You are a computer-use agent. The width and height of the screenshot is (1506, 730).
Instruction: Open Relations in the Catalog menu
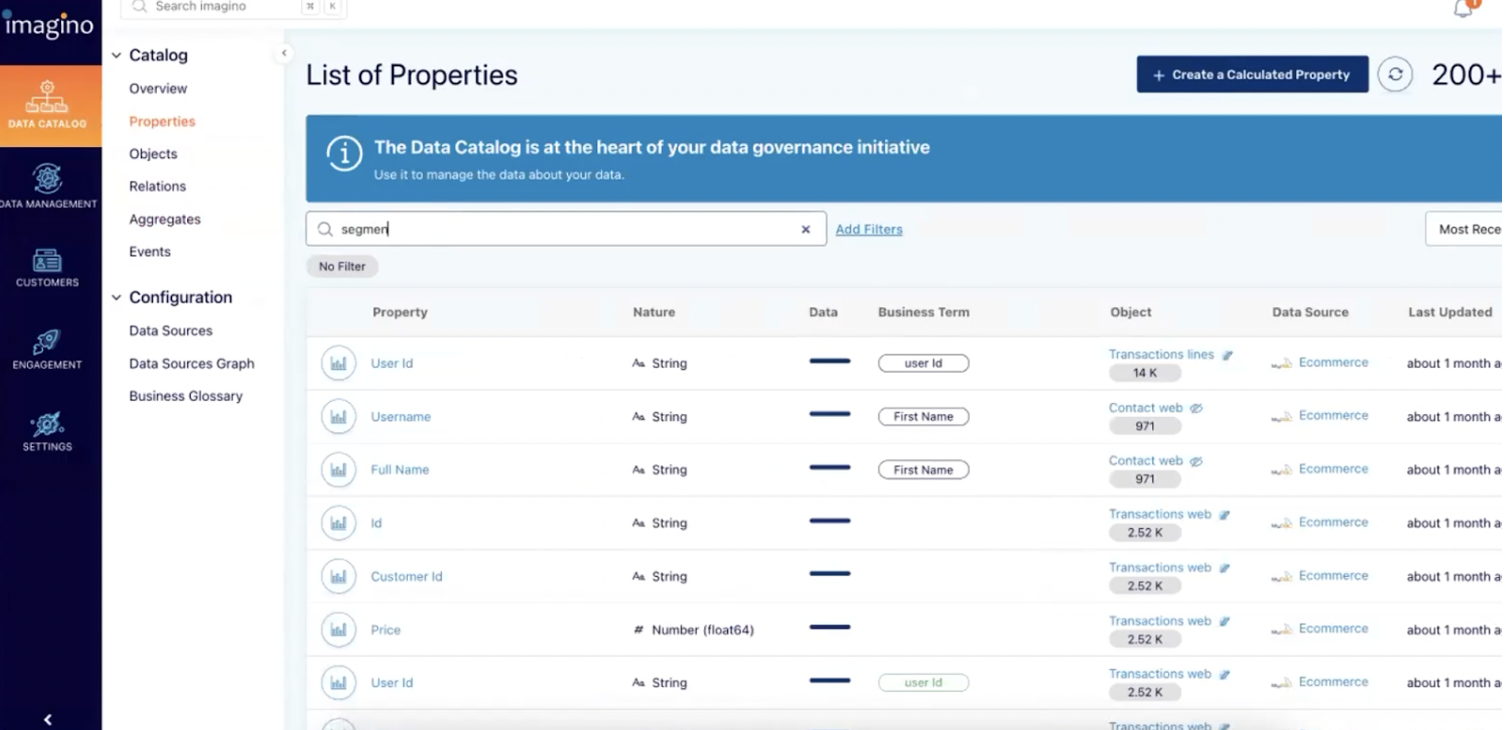click(157, 186)
